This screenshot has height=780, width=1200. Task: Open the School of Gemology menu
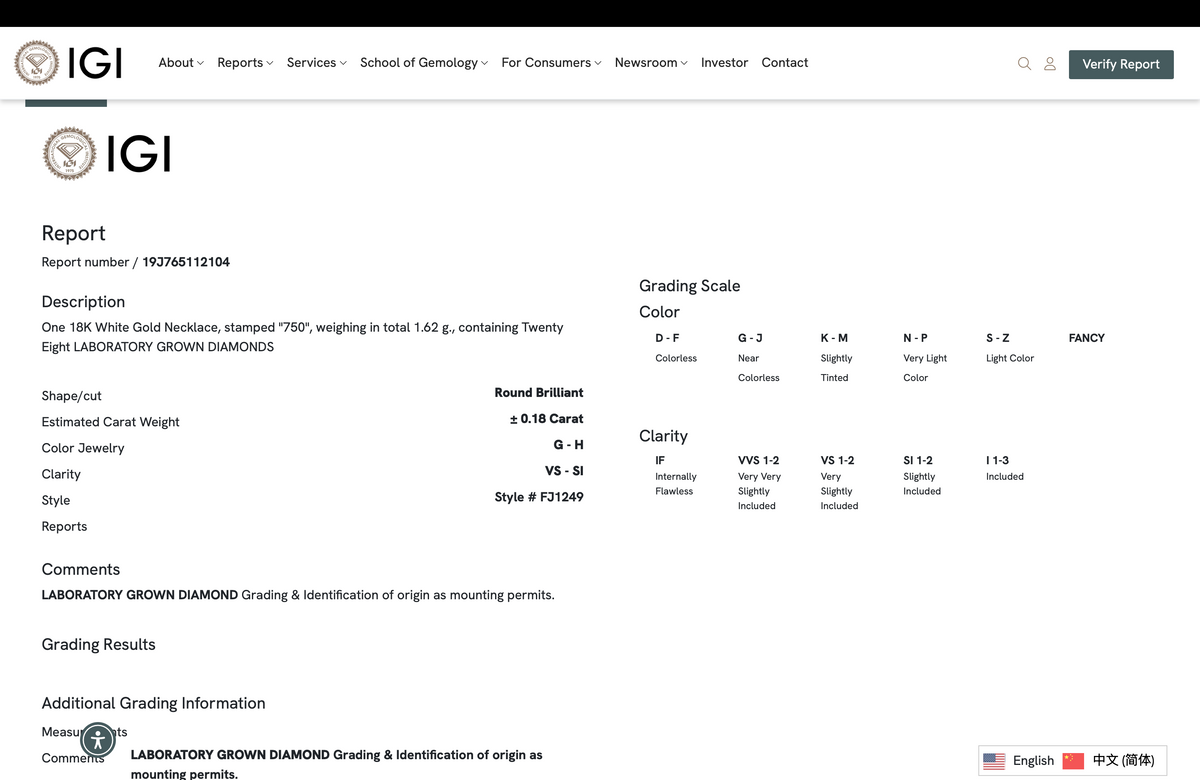click(424, 62)
